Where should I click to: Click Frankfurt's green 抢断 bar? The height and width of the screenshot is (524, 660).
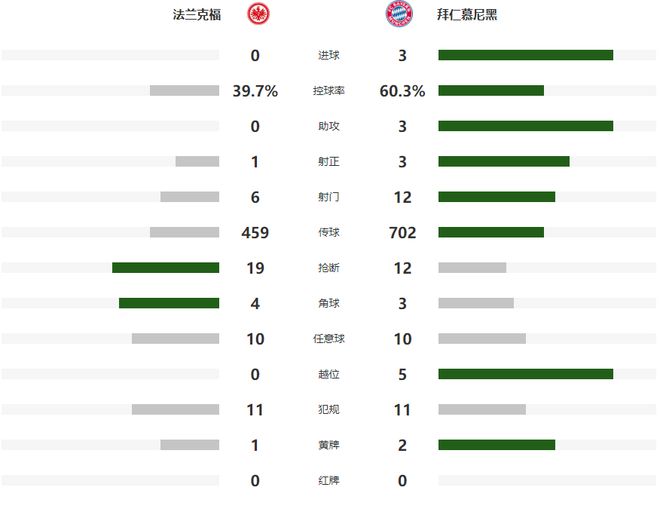(165, 268)
